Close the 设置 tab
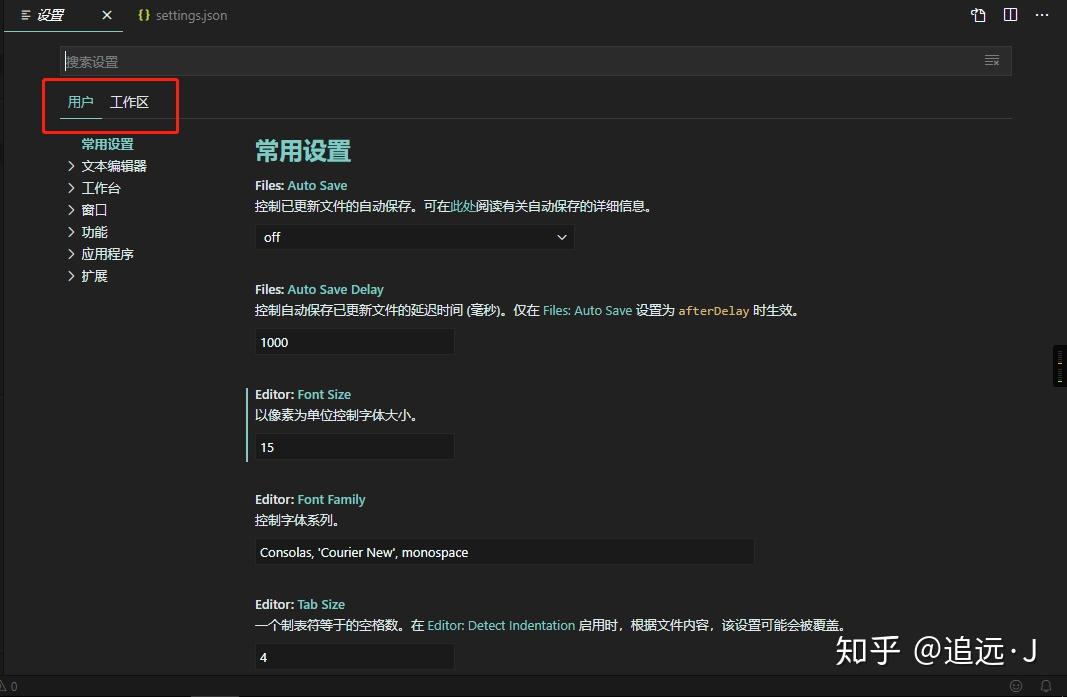Image resolution: width=1067 pixels, height=697 pixels. click(107, 15)
